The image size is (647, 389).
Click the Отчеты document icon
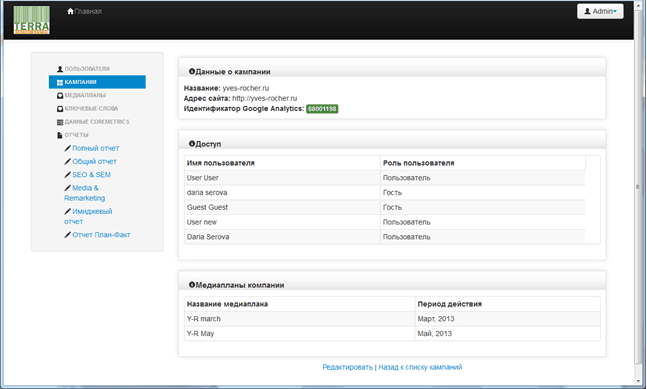pyautogui.click(x=60, y=135)
